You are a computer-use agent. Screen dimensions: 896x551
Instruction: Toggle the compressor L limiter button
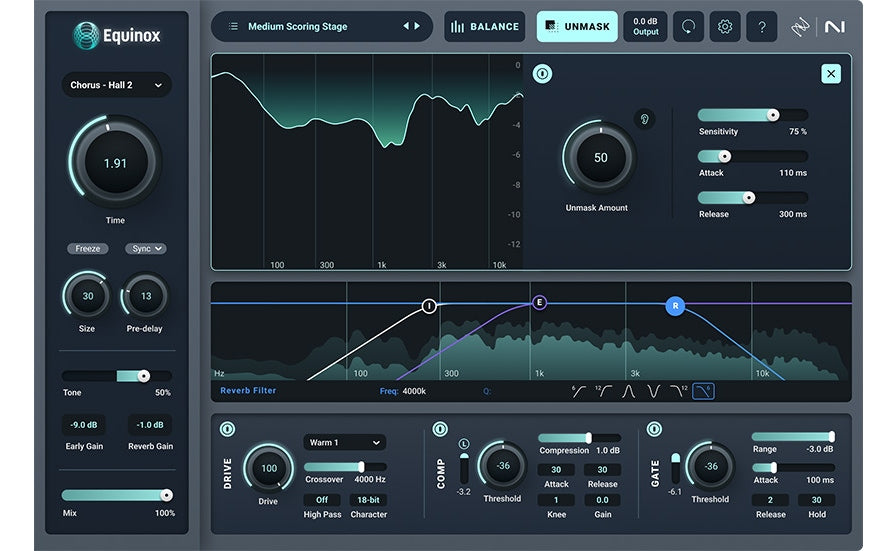(x=464, y=444)
